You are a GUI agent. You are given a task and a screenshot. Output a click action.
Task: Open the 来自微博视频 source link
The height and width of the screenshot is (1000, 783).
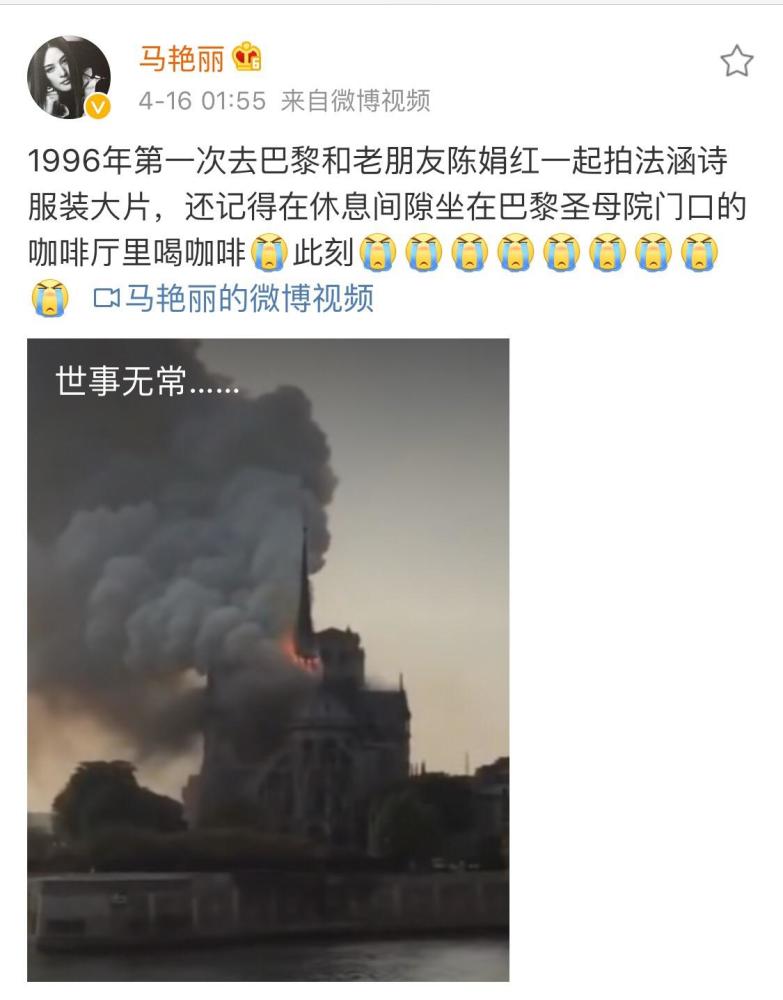click(355, 101)
